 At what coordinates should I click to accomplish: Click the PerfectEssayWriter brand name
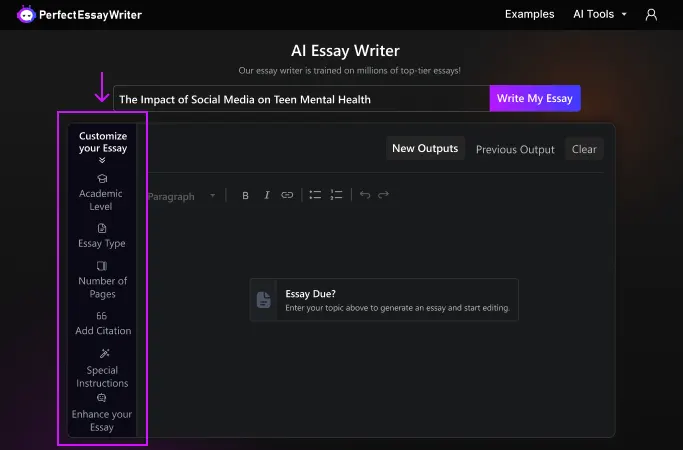pos(91,15)
